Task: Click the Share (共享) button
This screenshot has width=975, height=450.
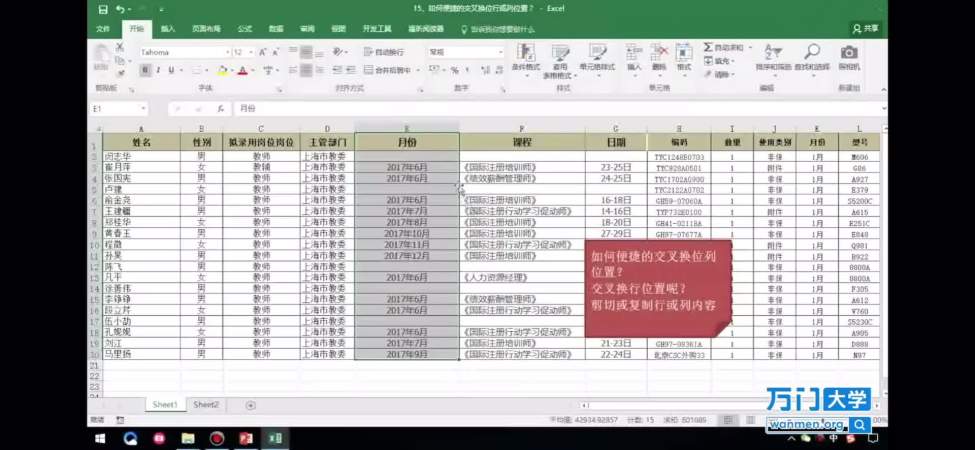Action: click(x=866, y=29)
